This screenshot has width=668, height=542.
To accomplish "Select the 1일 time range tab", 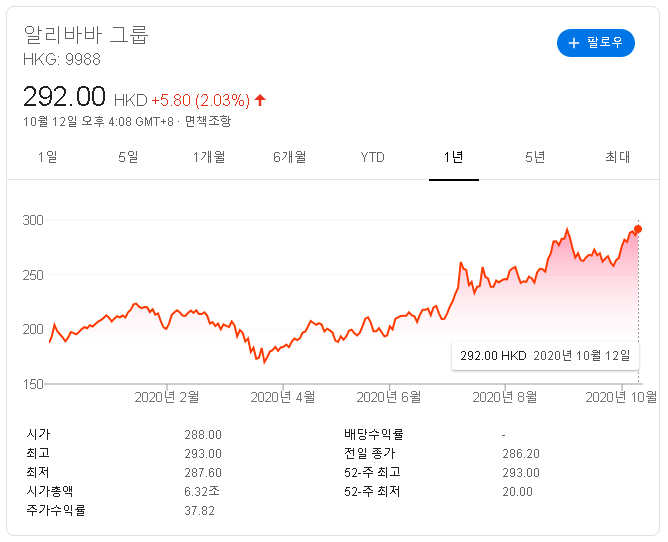I will point(47,157).
